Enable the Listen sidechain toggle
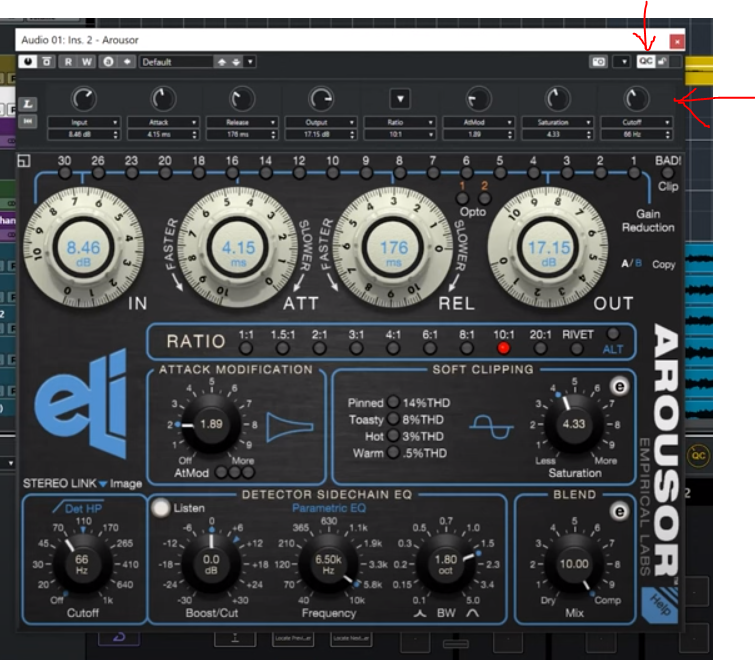Screen dimensions: 755x660 pos(161,508)
